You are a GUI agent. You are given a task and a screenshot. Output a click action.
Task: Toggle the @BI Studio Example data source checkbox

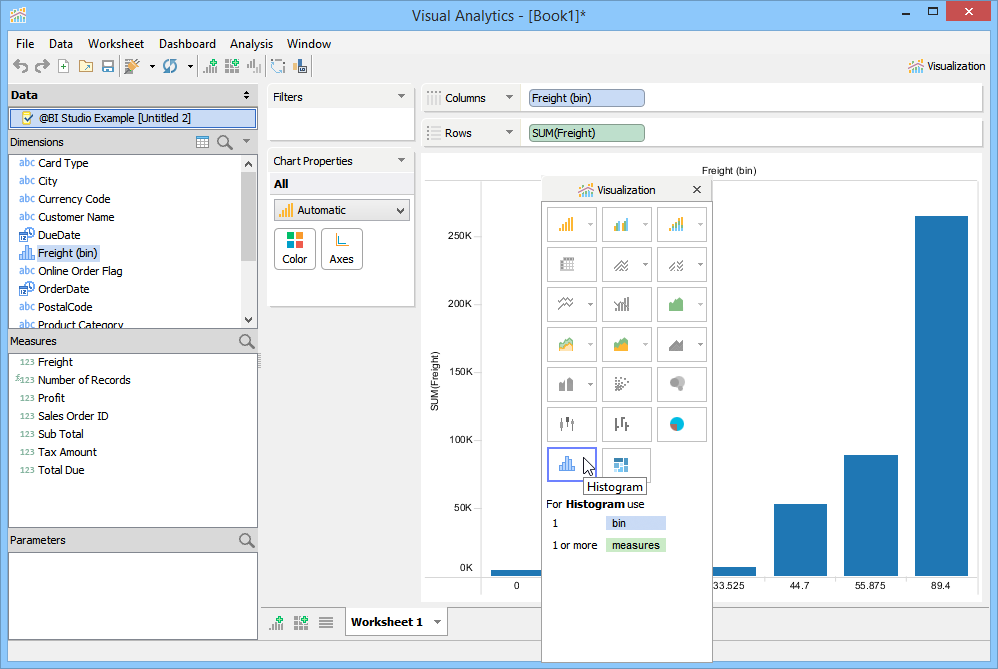(27, 118)
